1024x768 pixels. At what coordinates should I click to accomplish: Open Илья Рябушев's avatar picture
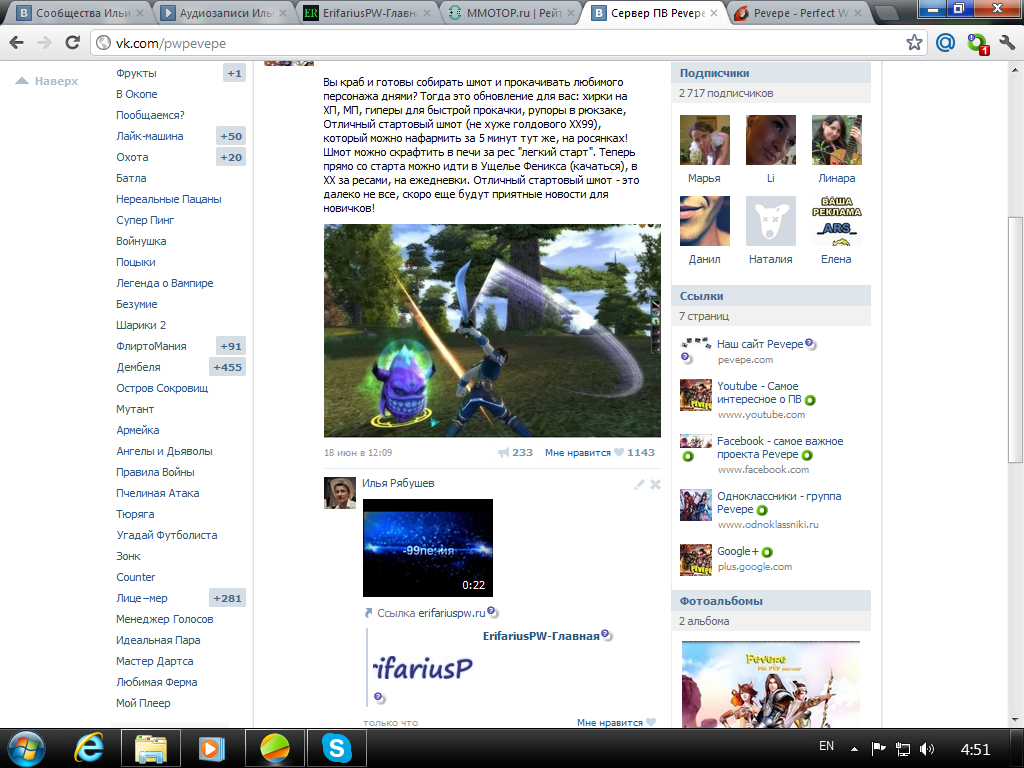click(x=340, y=493)
